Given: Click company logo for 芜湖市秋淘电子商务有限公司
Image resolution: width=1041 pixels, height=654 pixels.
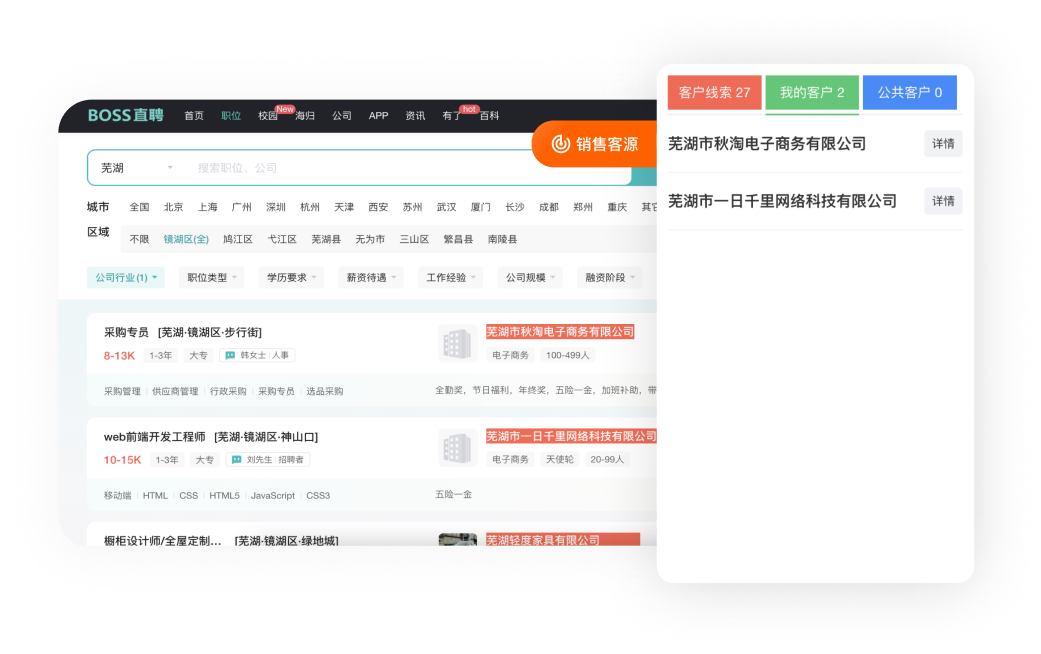Looking at the screenshot, I should coord(457,344).
